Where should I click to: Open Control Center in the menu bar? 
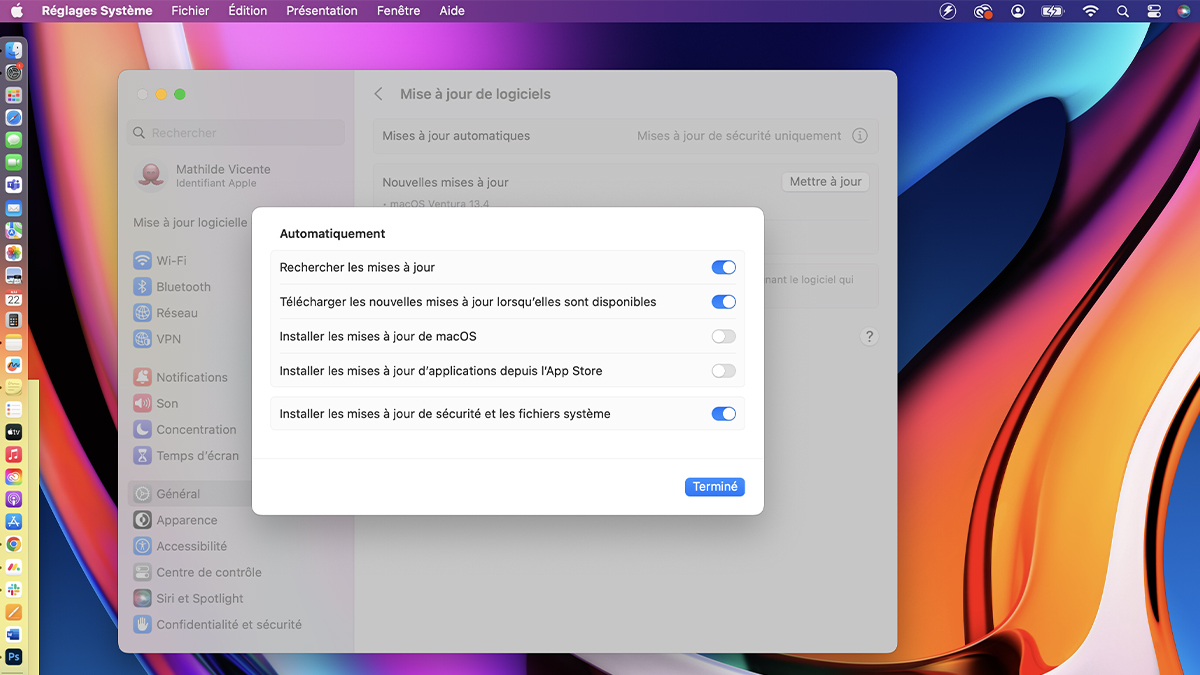(x=1154, y=11)
